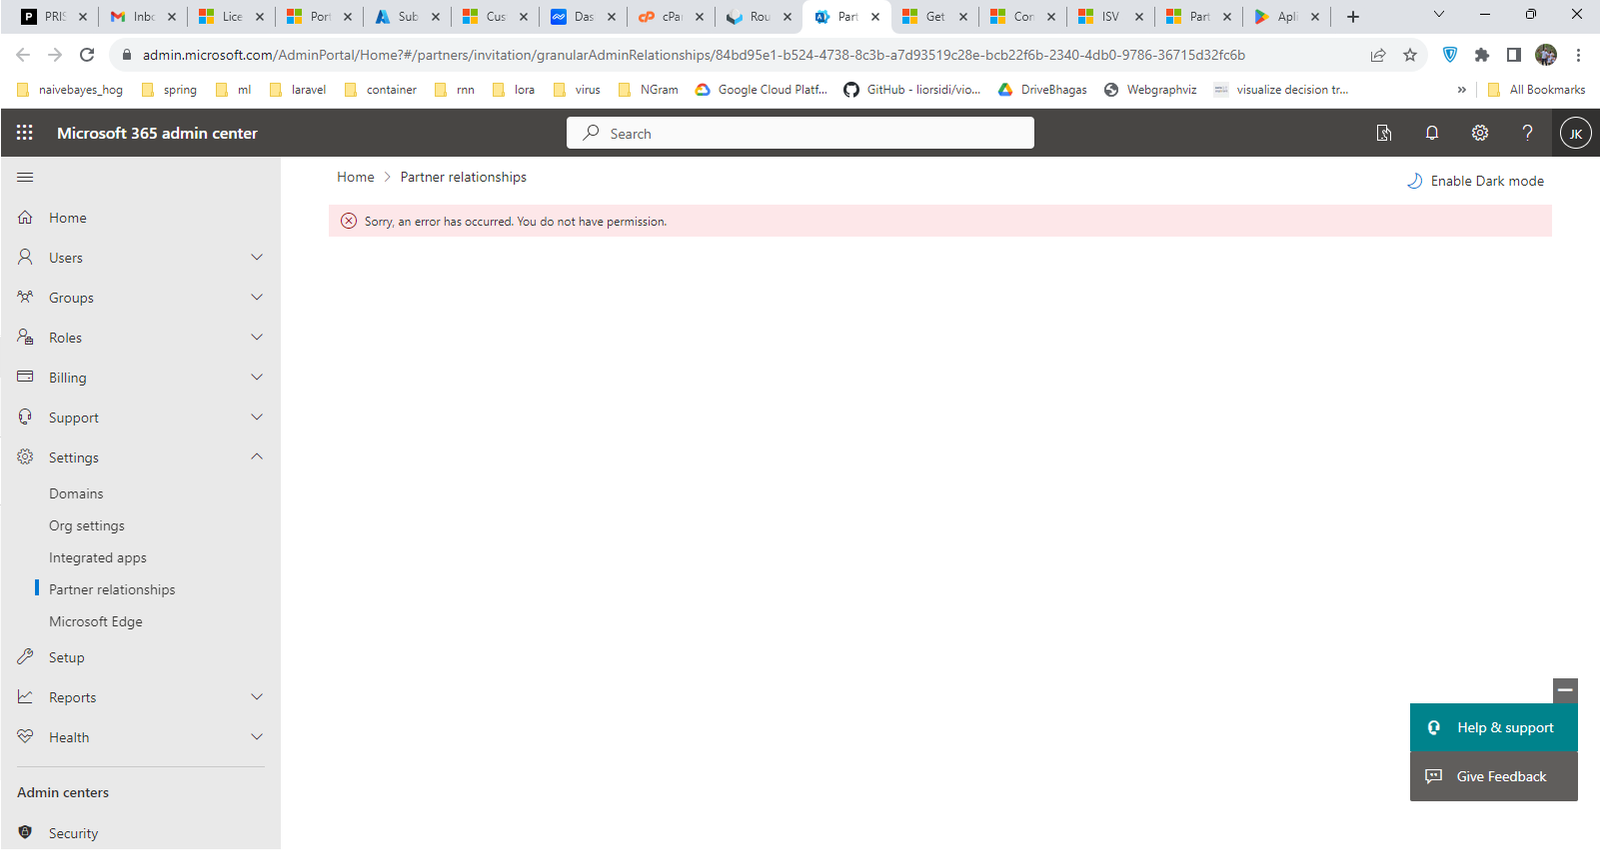Click the Help & support button

click(1493, 728)
